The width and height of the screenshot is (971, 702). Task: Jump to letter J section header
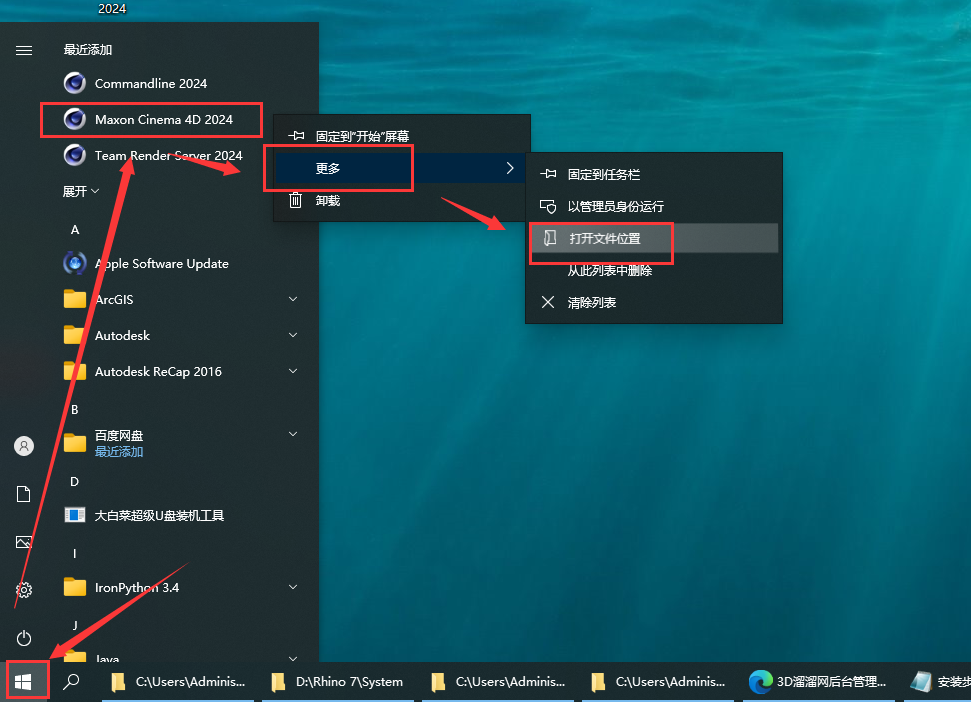click(x=75, y=625)
